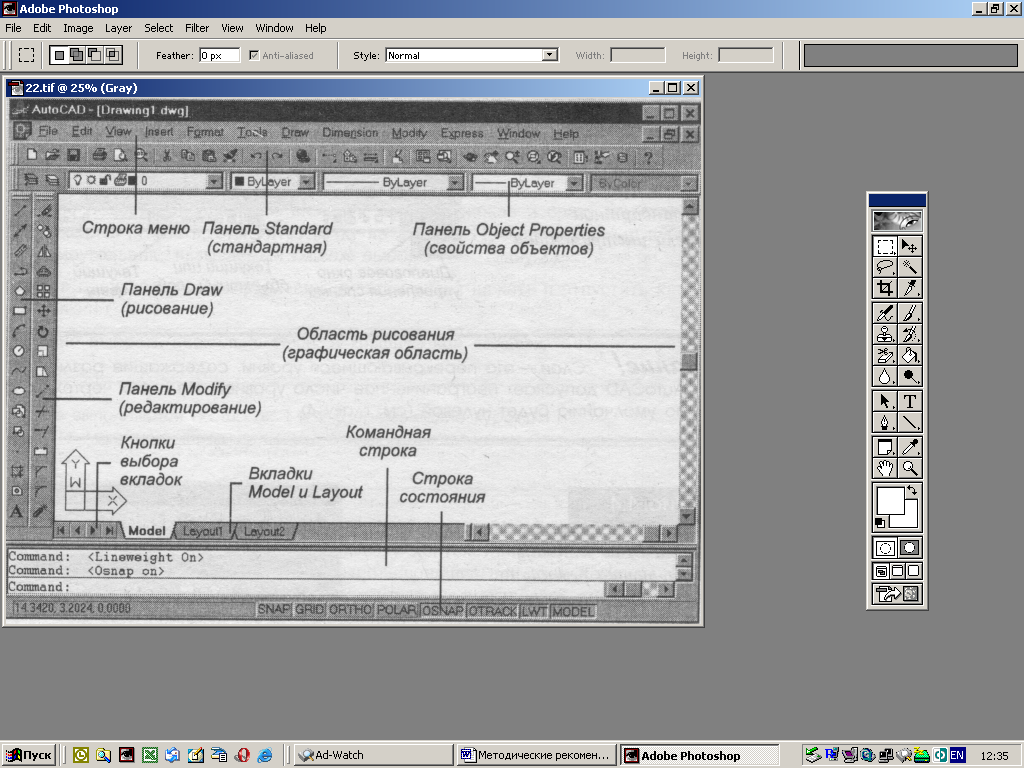Image resolution: width=1024 pixels, height=768 pixels.
Task: Open the Пуск Start button
Action: [x=29, y=755]
